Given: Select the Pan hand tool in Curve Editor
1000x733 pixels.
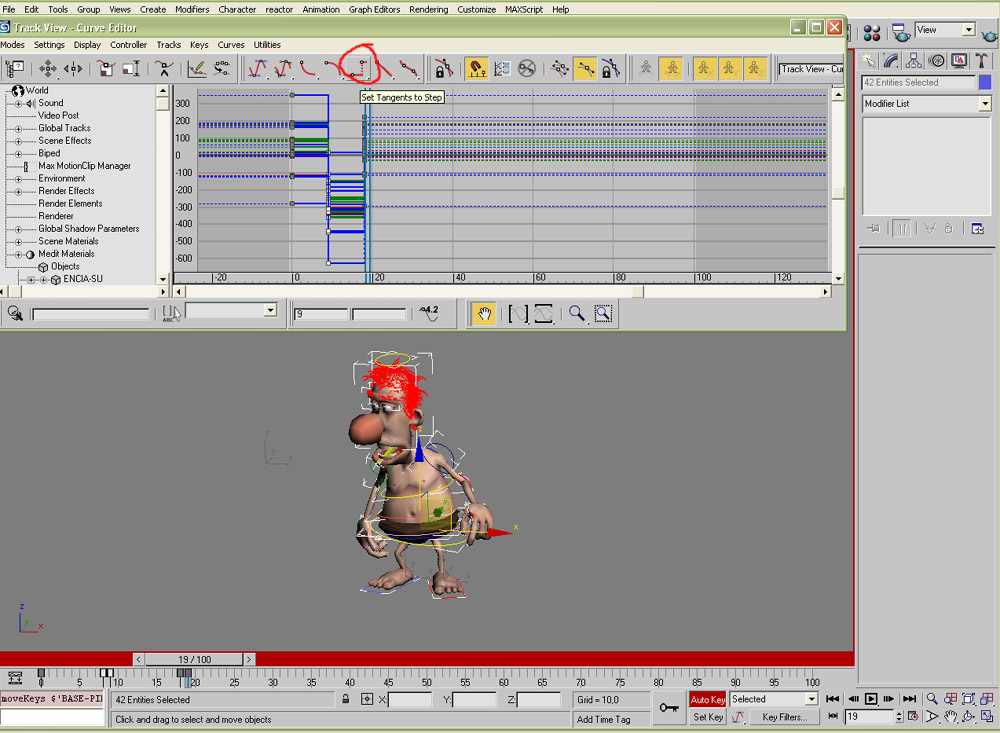Looking at the screenshot, I should coord(484,313).
